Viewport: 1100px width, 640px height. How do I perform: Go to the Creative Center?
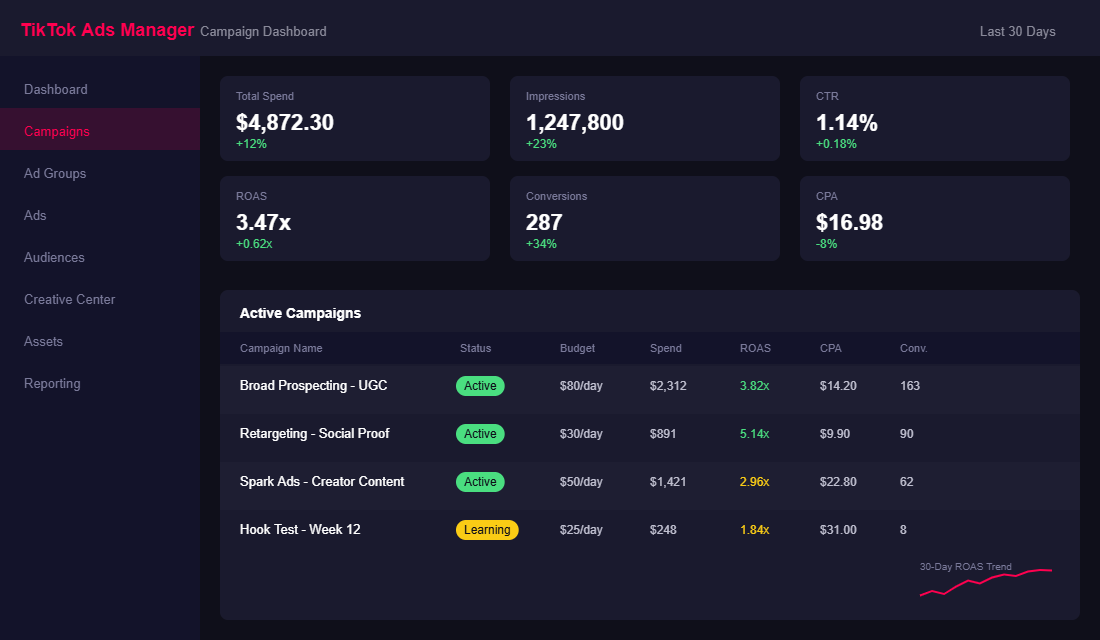(x=69, y=299)
